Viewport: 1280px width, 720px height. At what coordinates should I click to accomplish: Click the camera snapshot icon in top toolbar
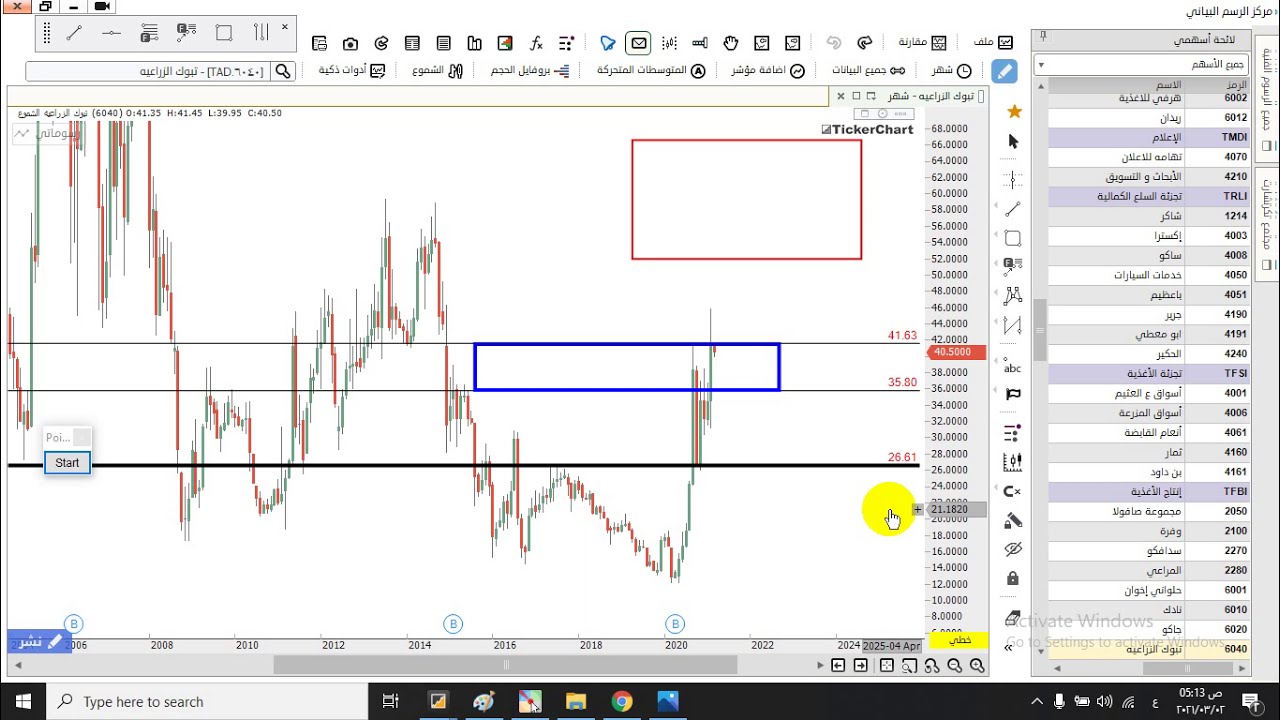(x=350, y=44)
